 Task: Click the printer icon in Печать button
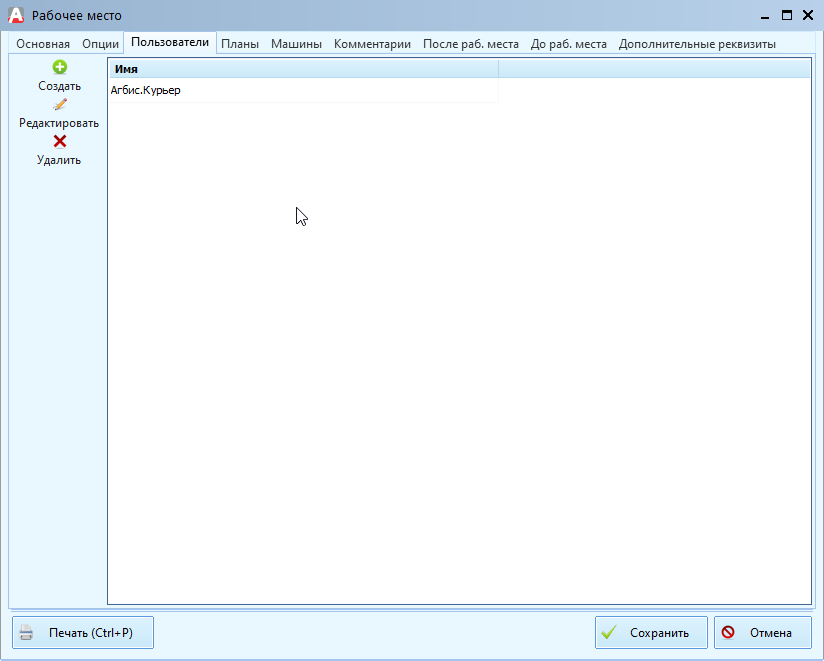[27, 633]
